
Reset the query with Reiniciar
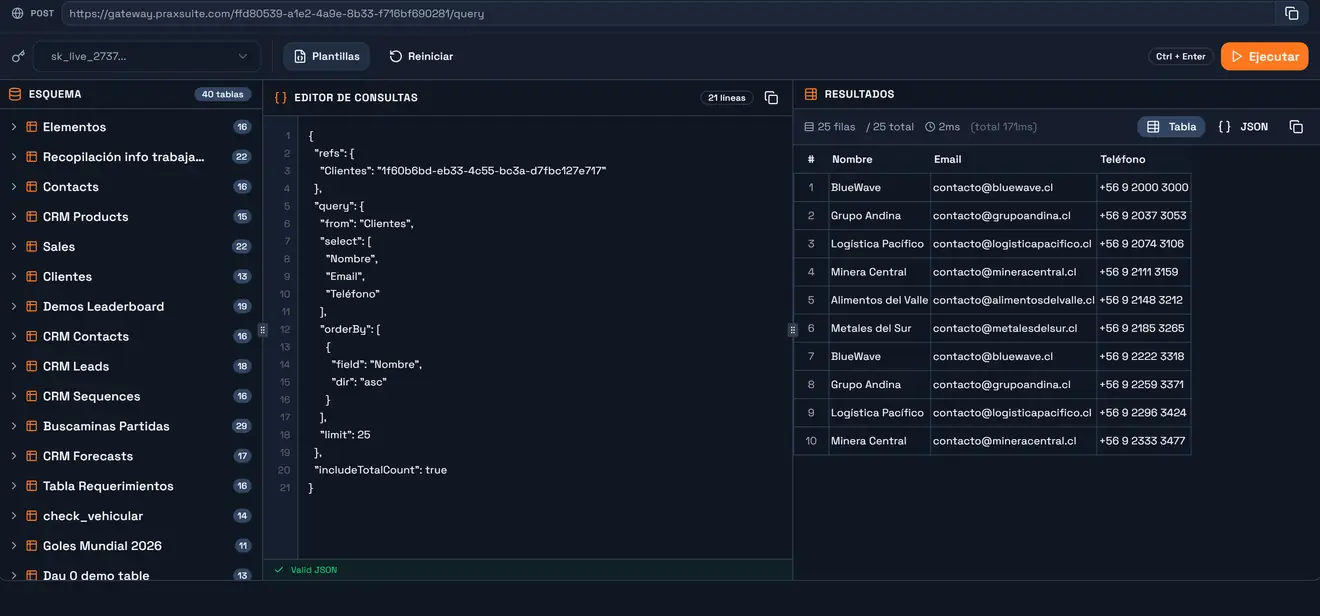[421, 56]
